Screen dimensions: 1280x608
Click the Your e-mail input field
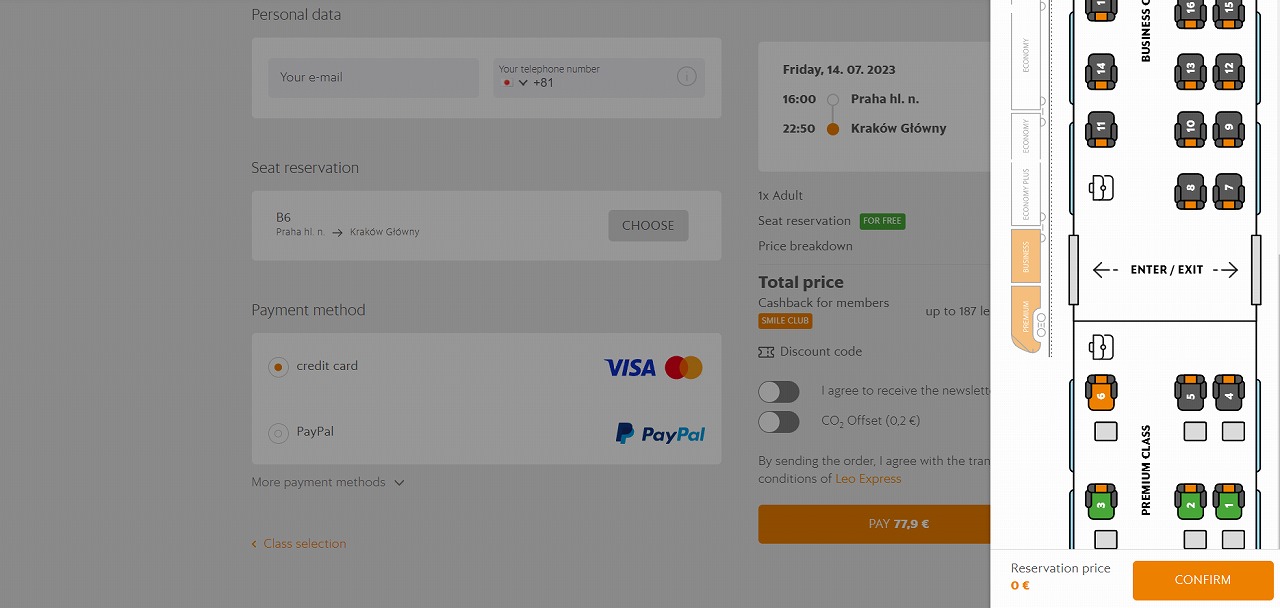click(x=373, y=77)
